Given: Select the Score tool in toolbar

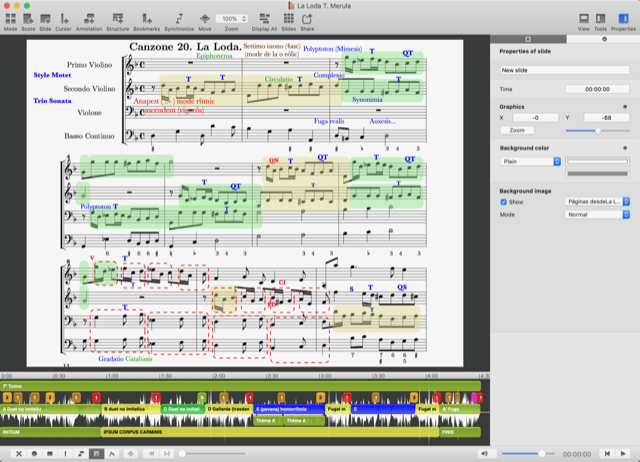Looking at the screenshot, I should (x=28, y=20).
